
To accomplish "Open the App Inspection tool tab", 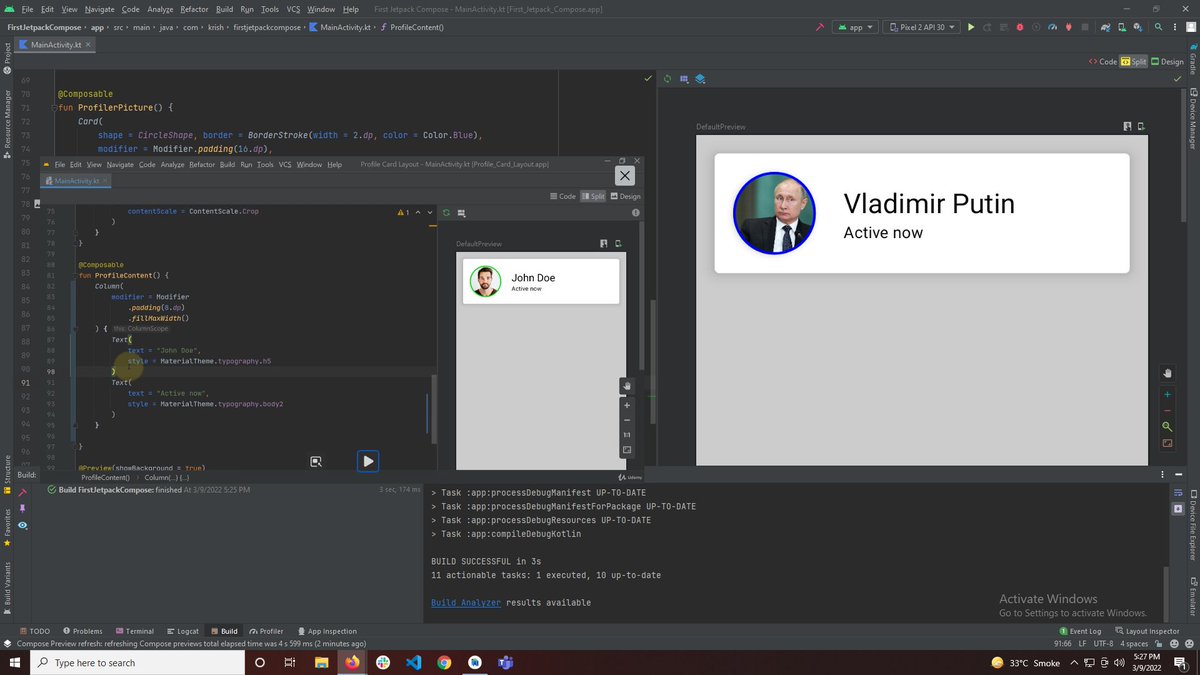I will (327, 631).
